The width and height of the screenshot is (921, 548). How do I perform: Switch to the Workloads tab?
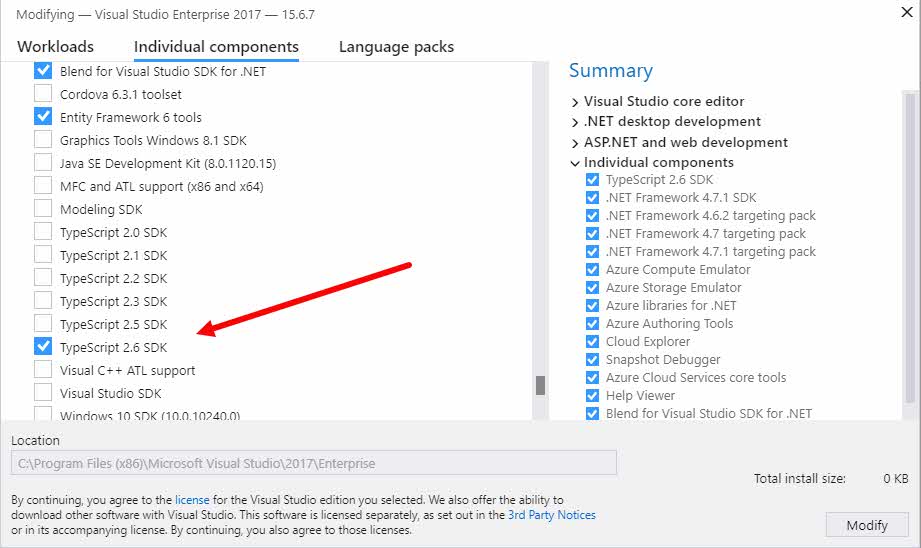pos(55,46)
